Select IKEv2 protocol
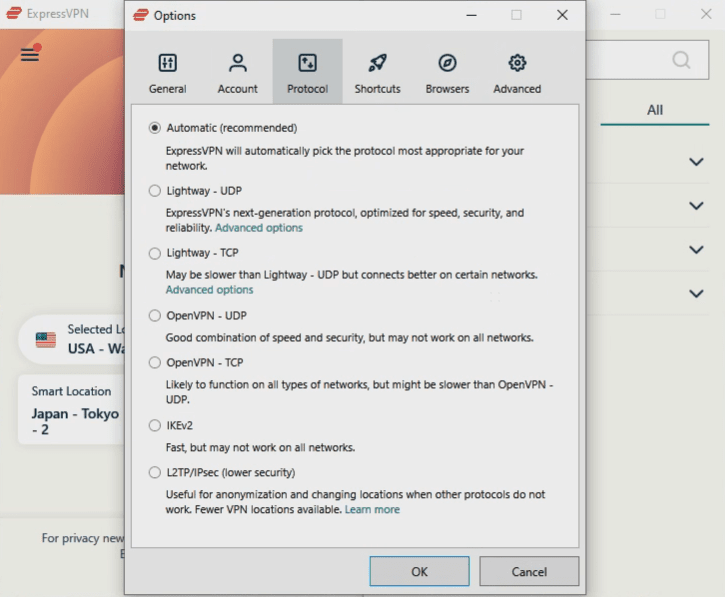The width and height of the screenshot is (725, 597). (x=155, y=425)
